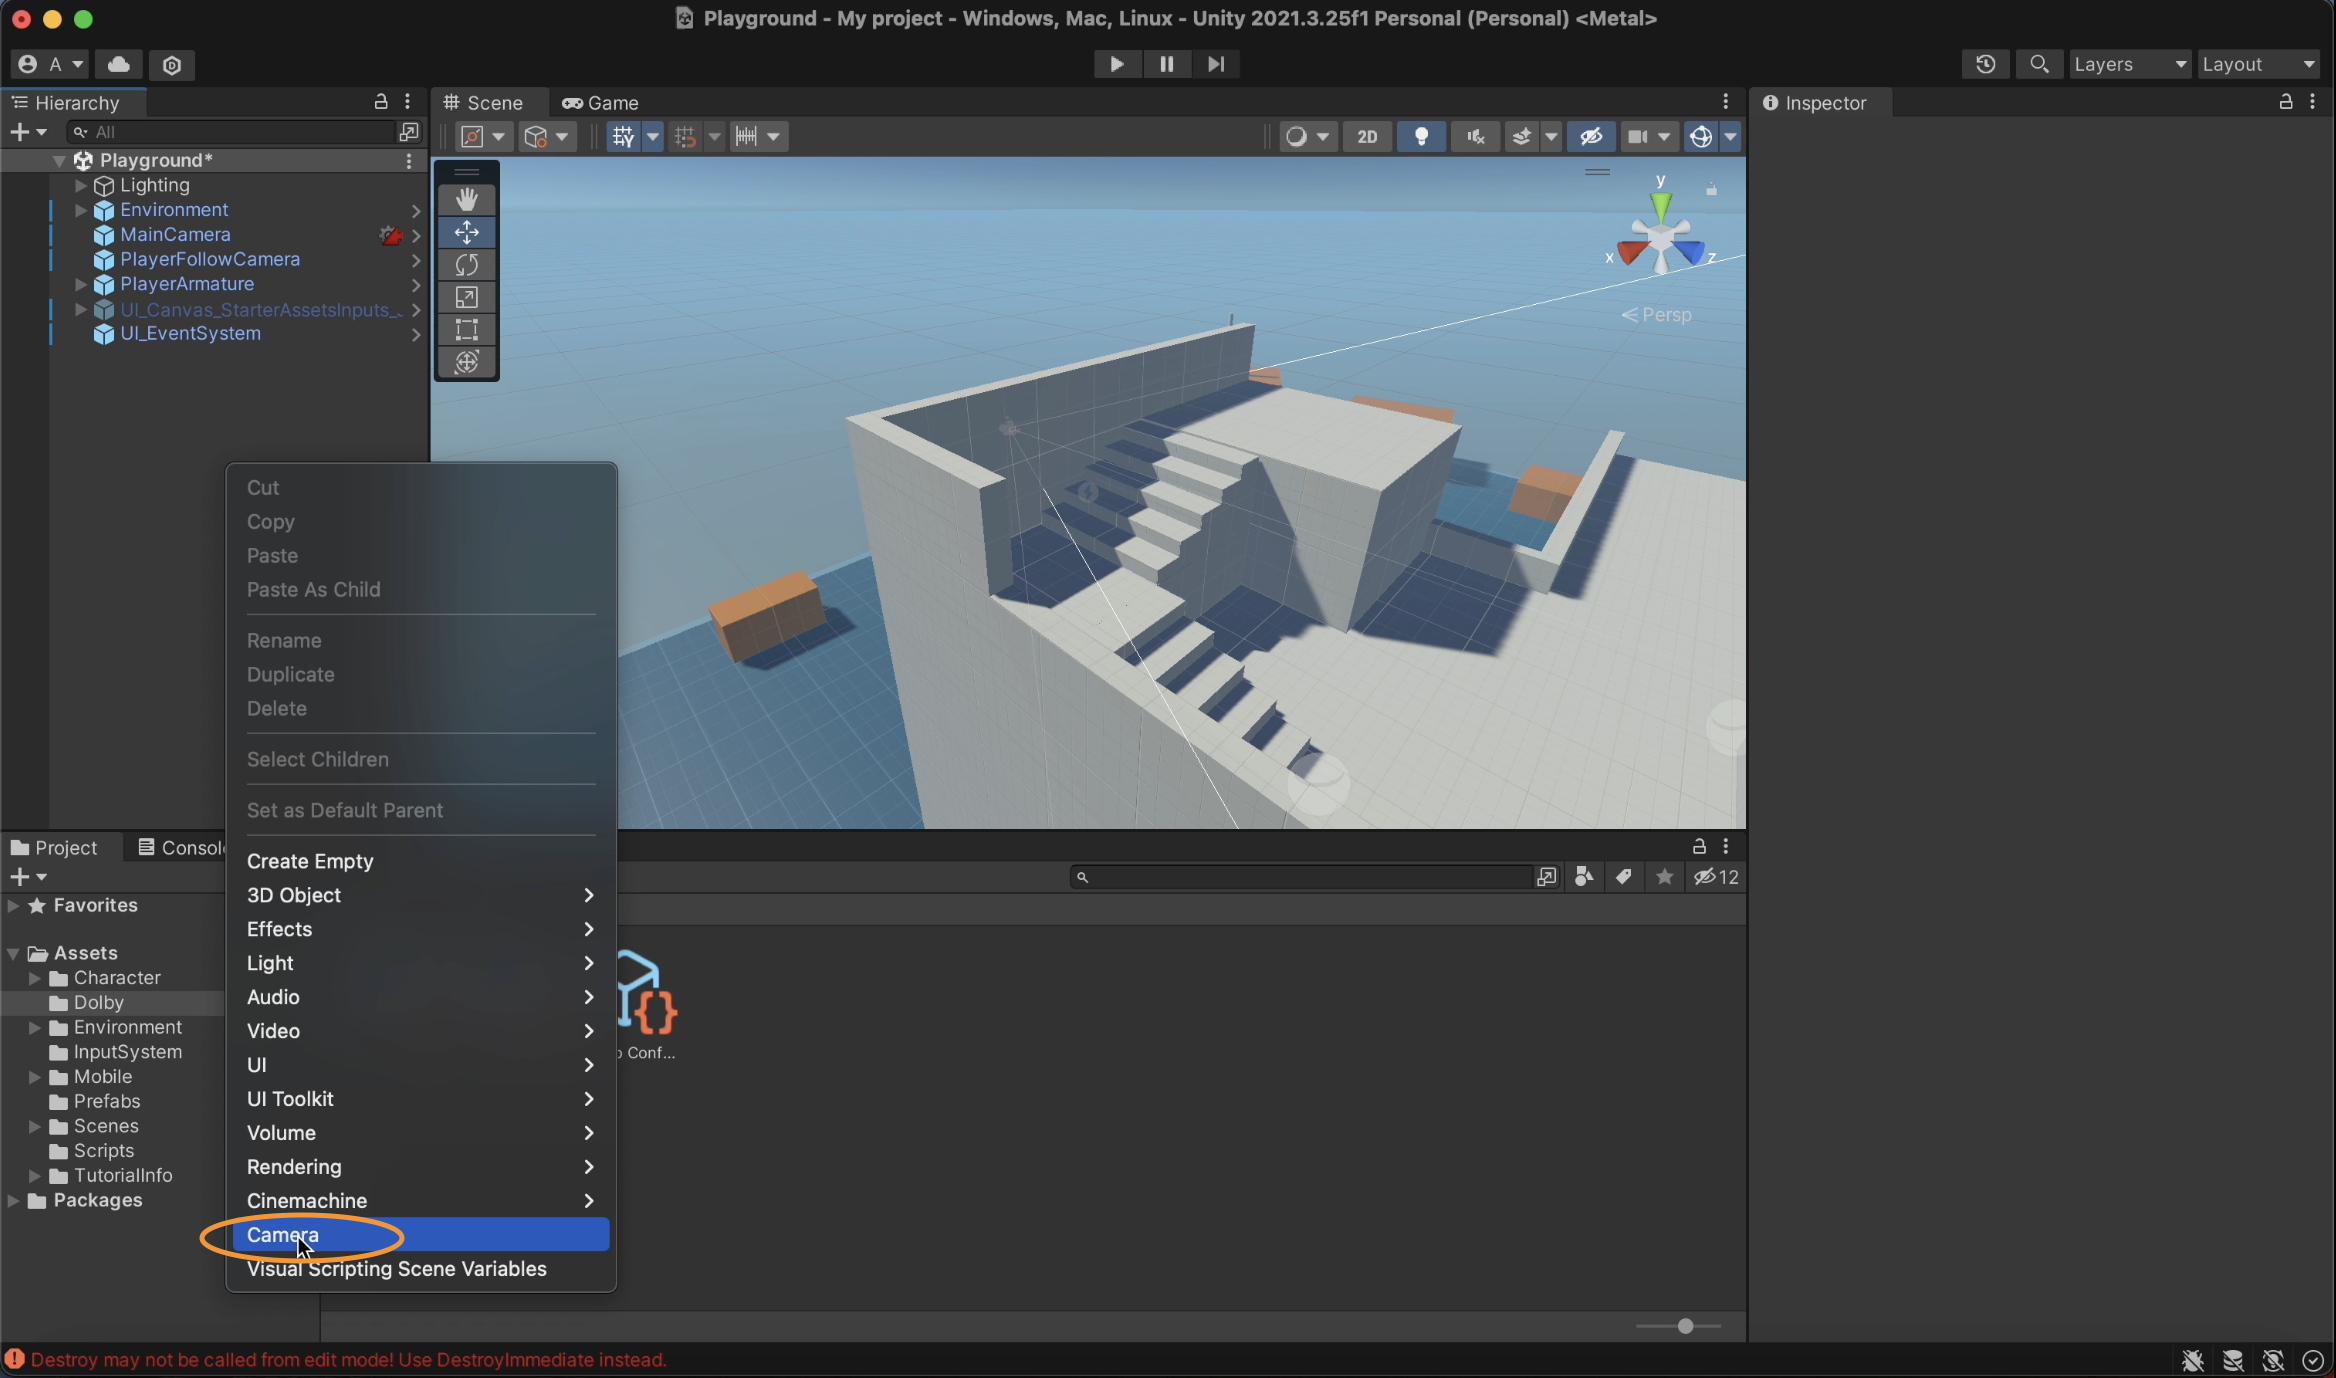Open the Layout dropdown
Image resolution: width=2336 pixels, height=1378 pixels.
click(x=2258, y=64)
